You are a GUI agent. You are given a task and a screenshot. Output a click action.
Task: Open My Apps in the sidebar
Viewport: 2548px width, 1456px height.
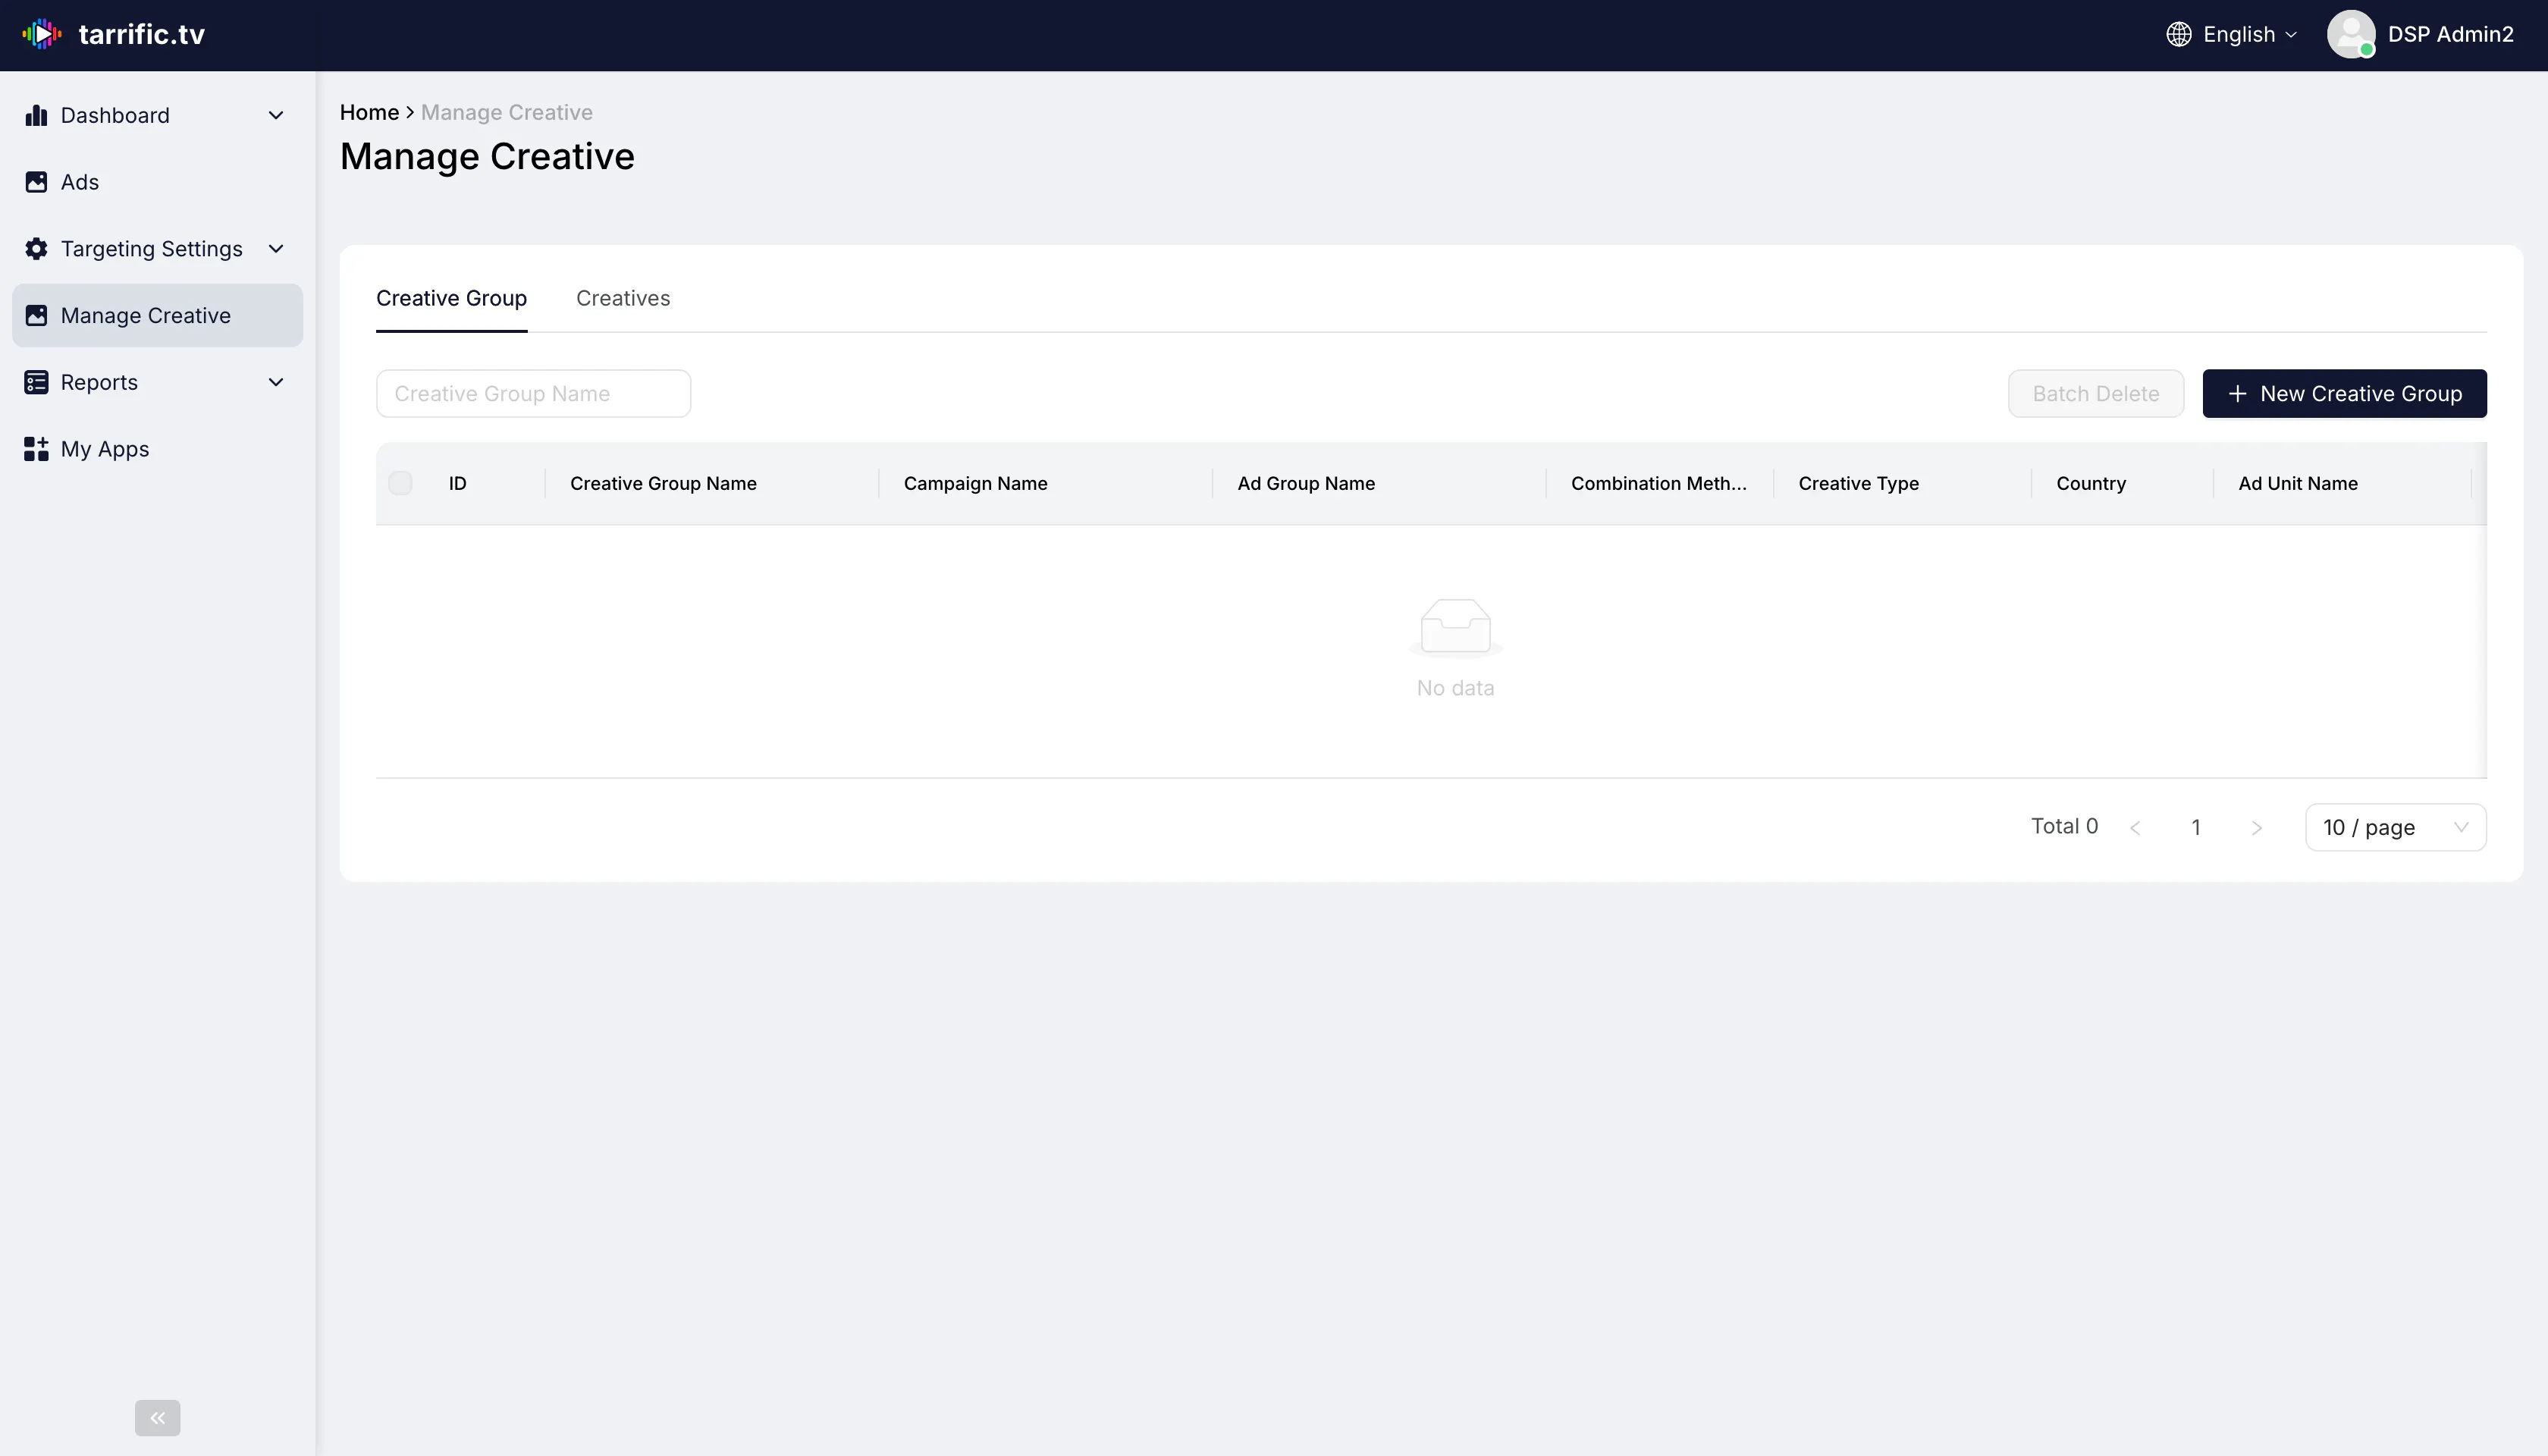pos(157,449)
